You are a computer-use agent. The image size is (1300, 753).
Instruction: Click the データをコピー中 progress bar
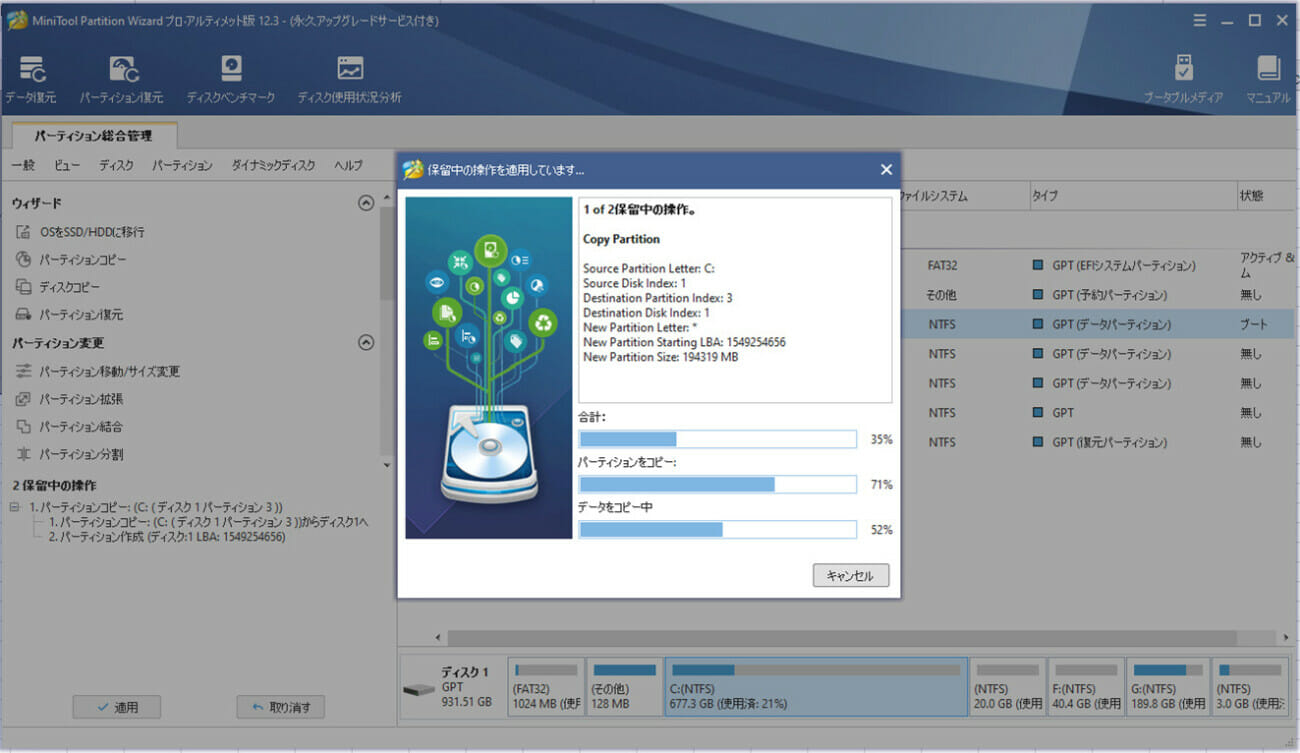[x=718, y=529]
